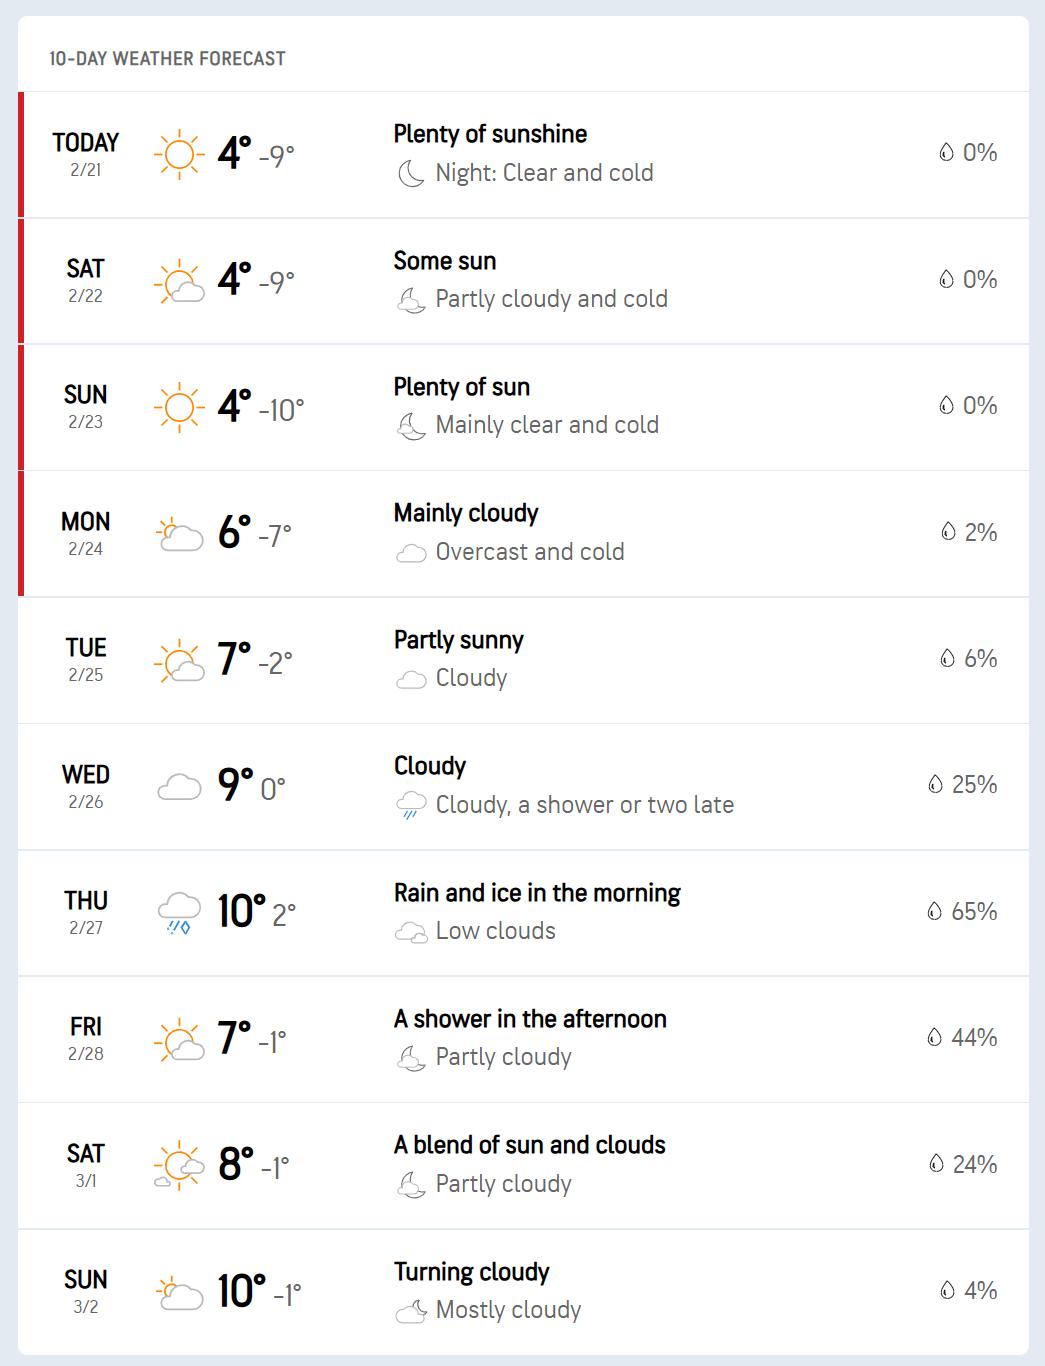Viewport: 1045px width, 1366px height.
Task: Click the rain and ice icon for Thursday
Action: pos(180,912)
